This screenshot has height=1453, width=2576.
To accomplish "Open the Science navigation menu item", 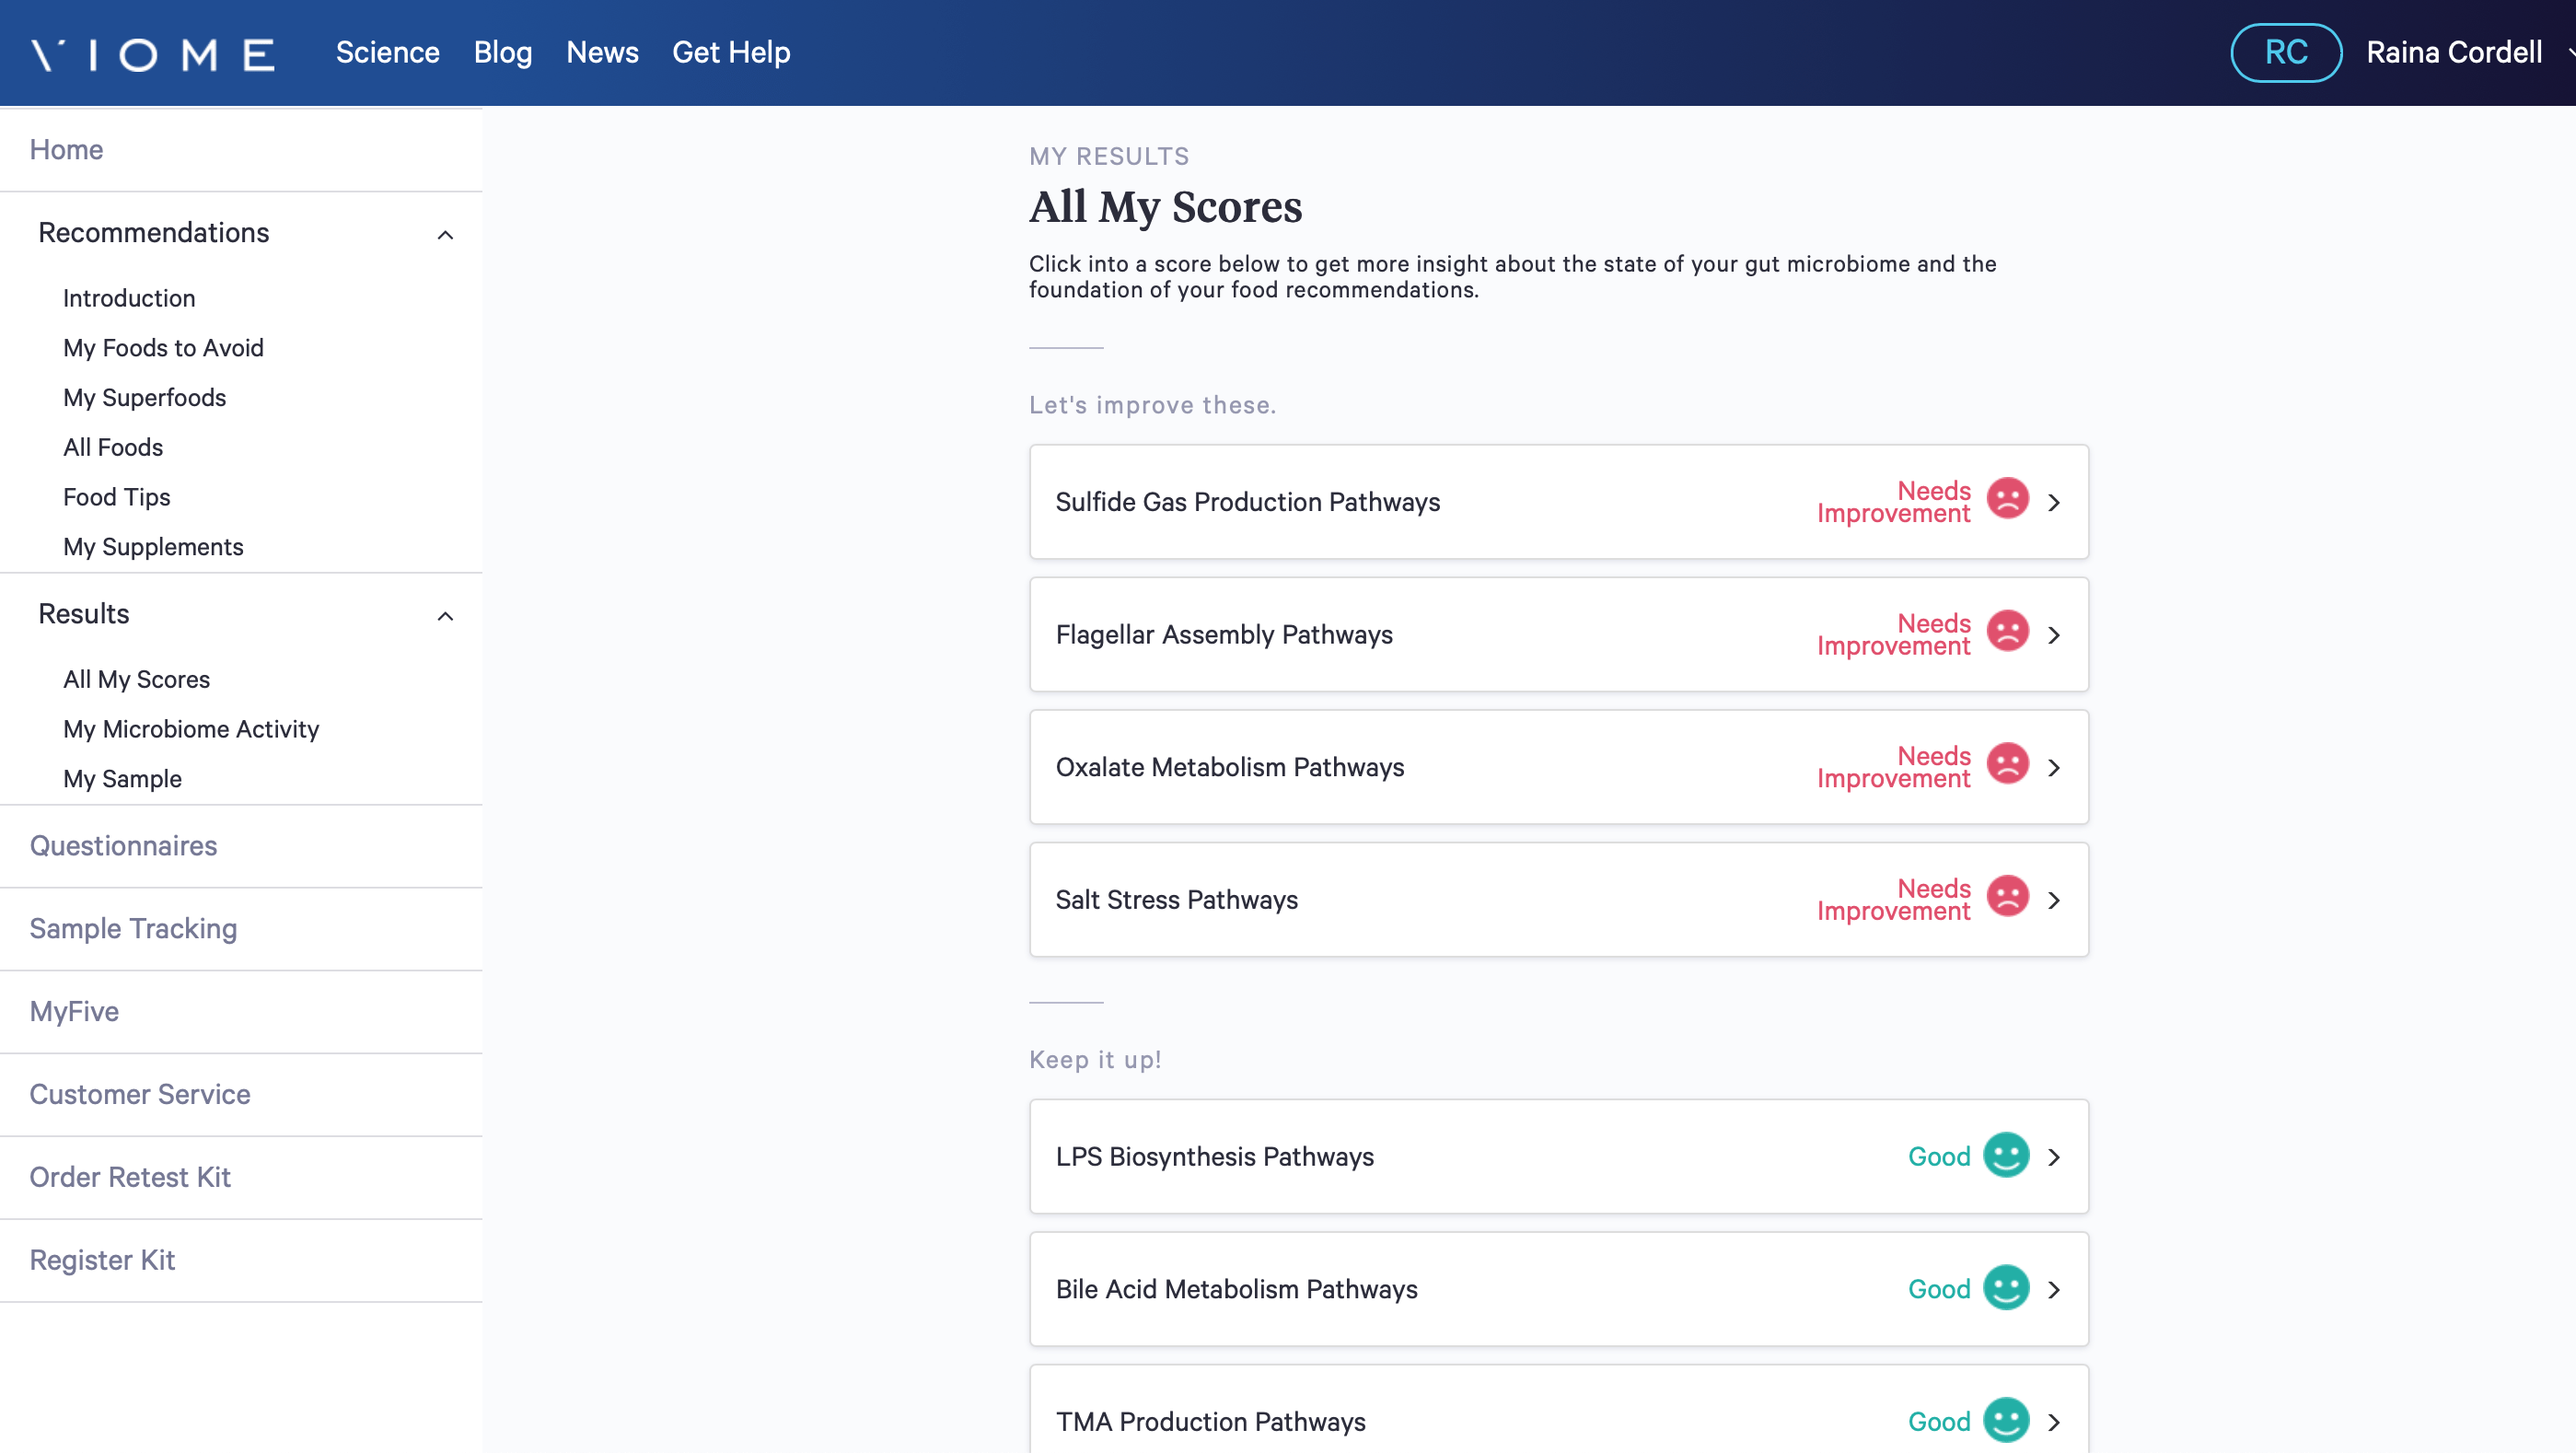I will click(388, 52).
